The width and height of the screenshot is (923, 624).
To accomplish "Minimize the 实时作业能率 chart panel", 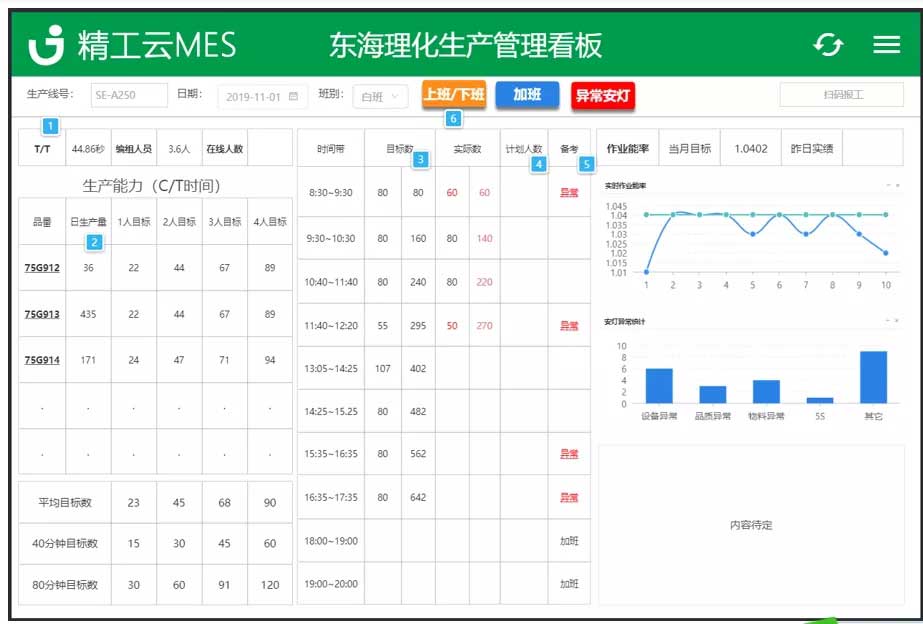I will [x=887, y=186].
